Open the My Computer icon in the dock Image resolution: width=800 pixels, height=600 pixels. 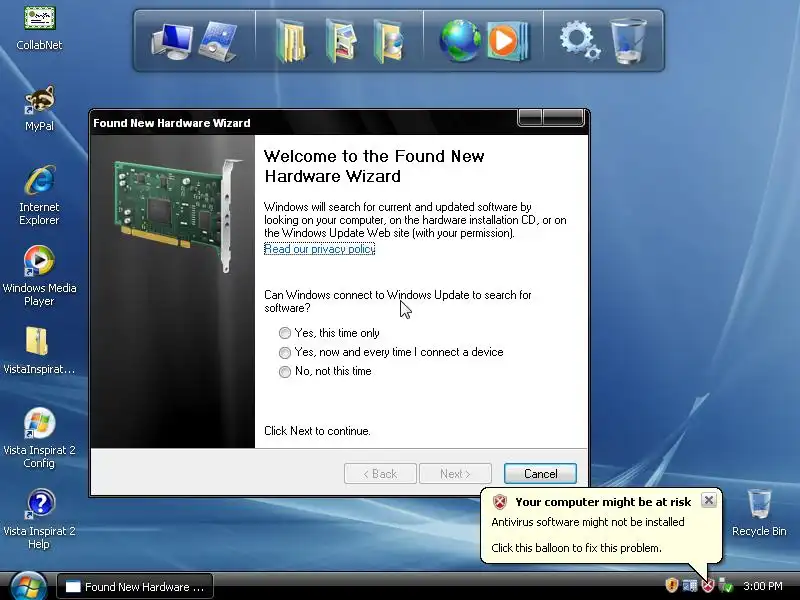coord(172,42)
